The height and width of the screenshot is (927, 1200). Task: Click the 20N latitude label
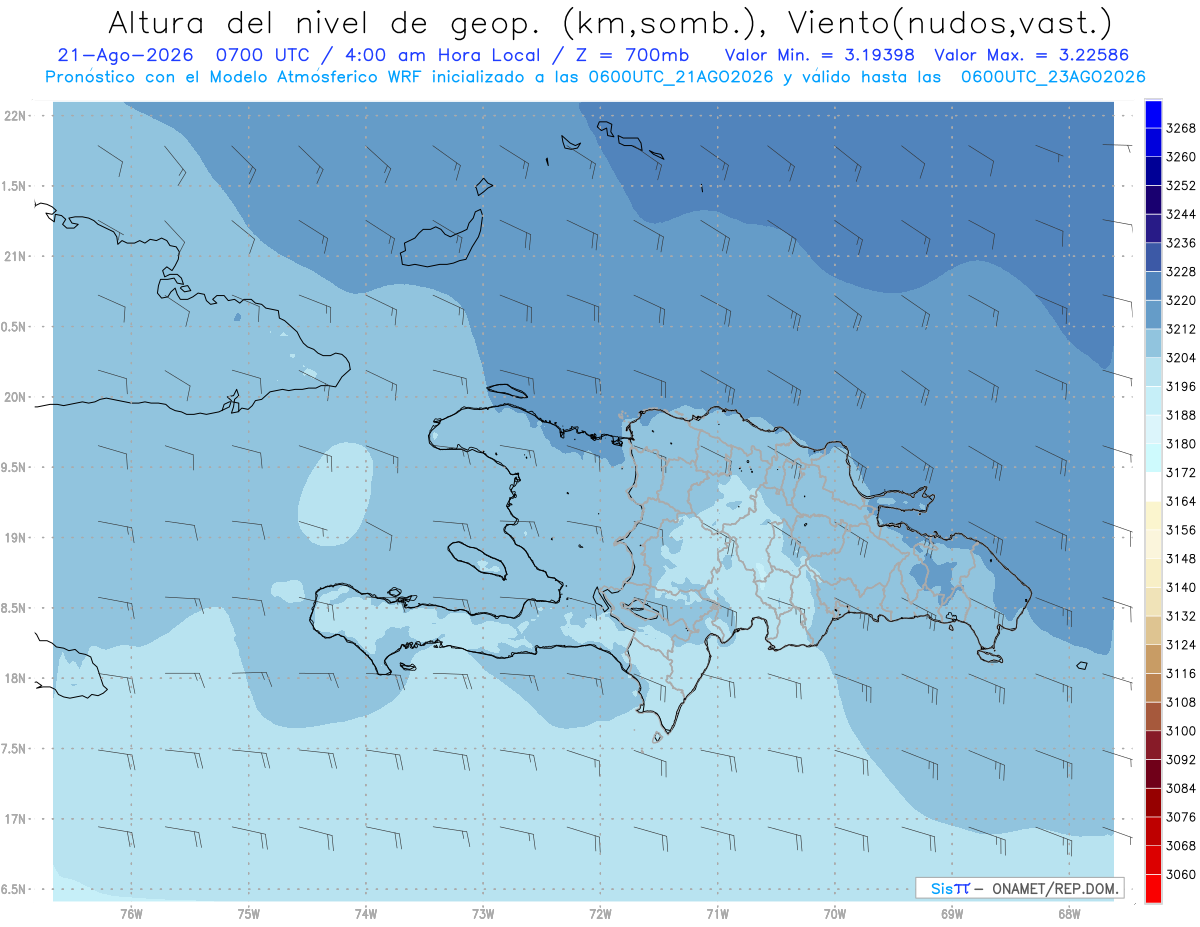click(x=15, y=397)
